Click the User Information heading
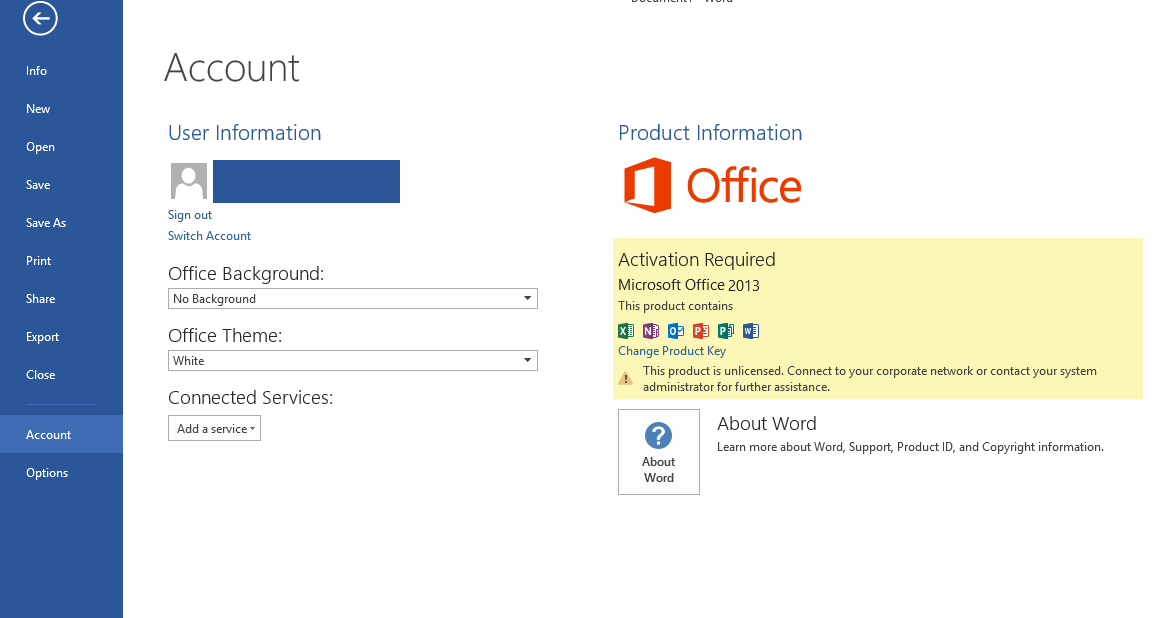 [x=244, y=133]
